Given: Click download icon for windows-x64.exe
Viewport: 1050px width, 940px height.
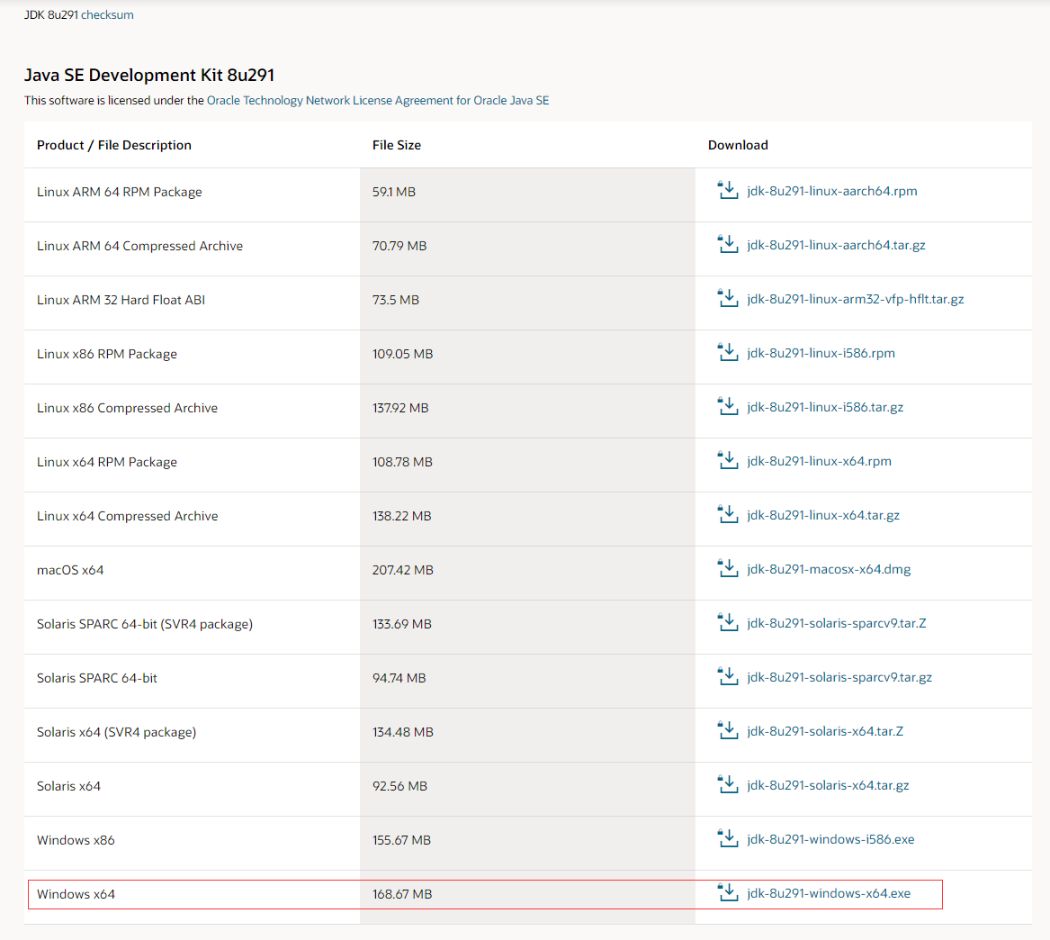Looking at the screenshot, I should pyautogui.click(x=727, y=892).
